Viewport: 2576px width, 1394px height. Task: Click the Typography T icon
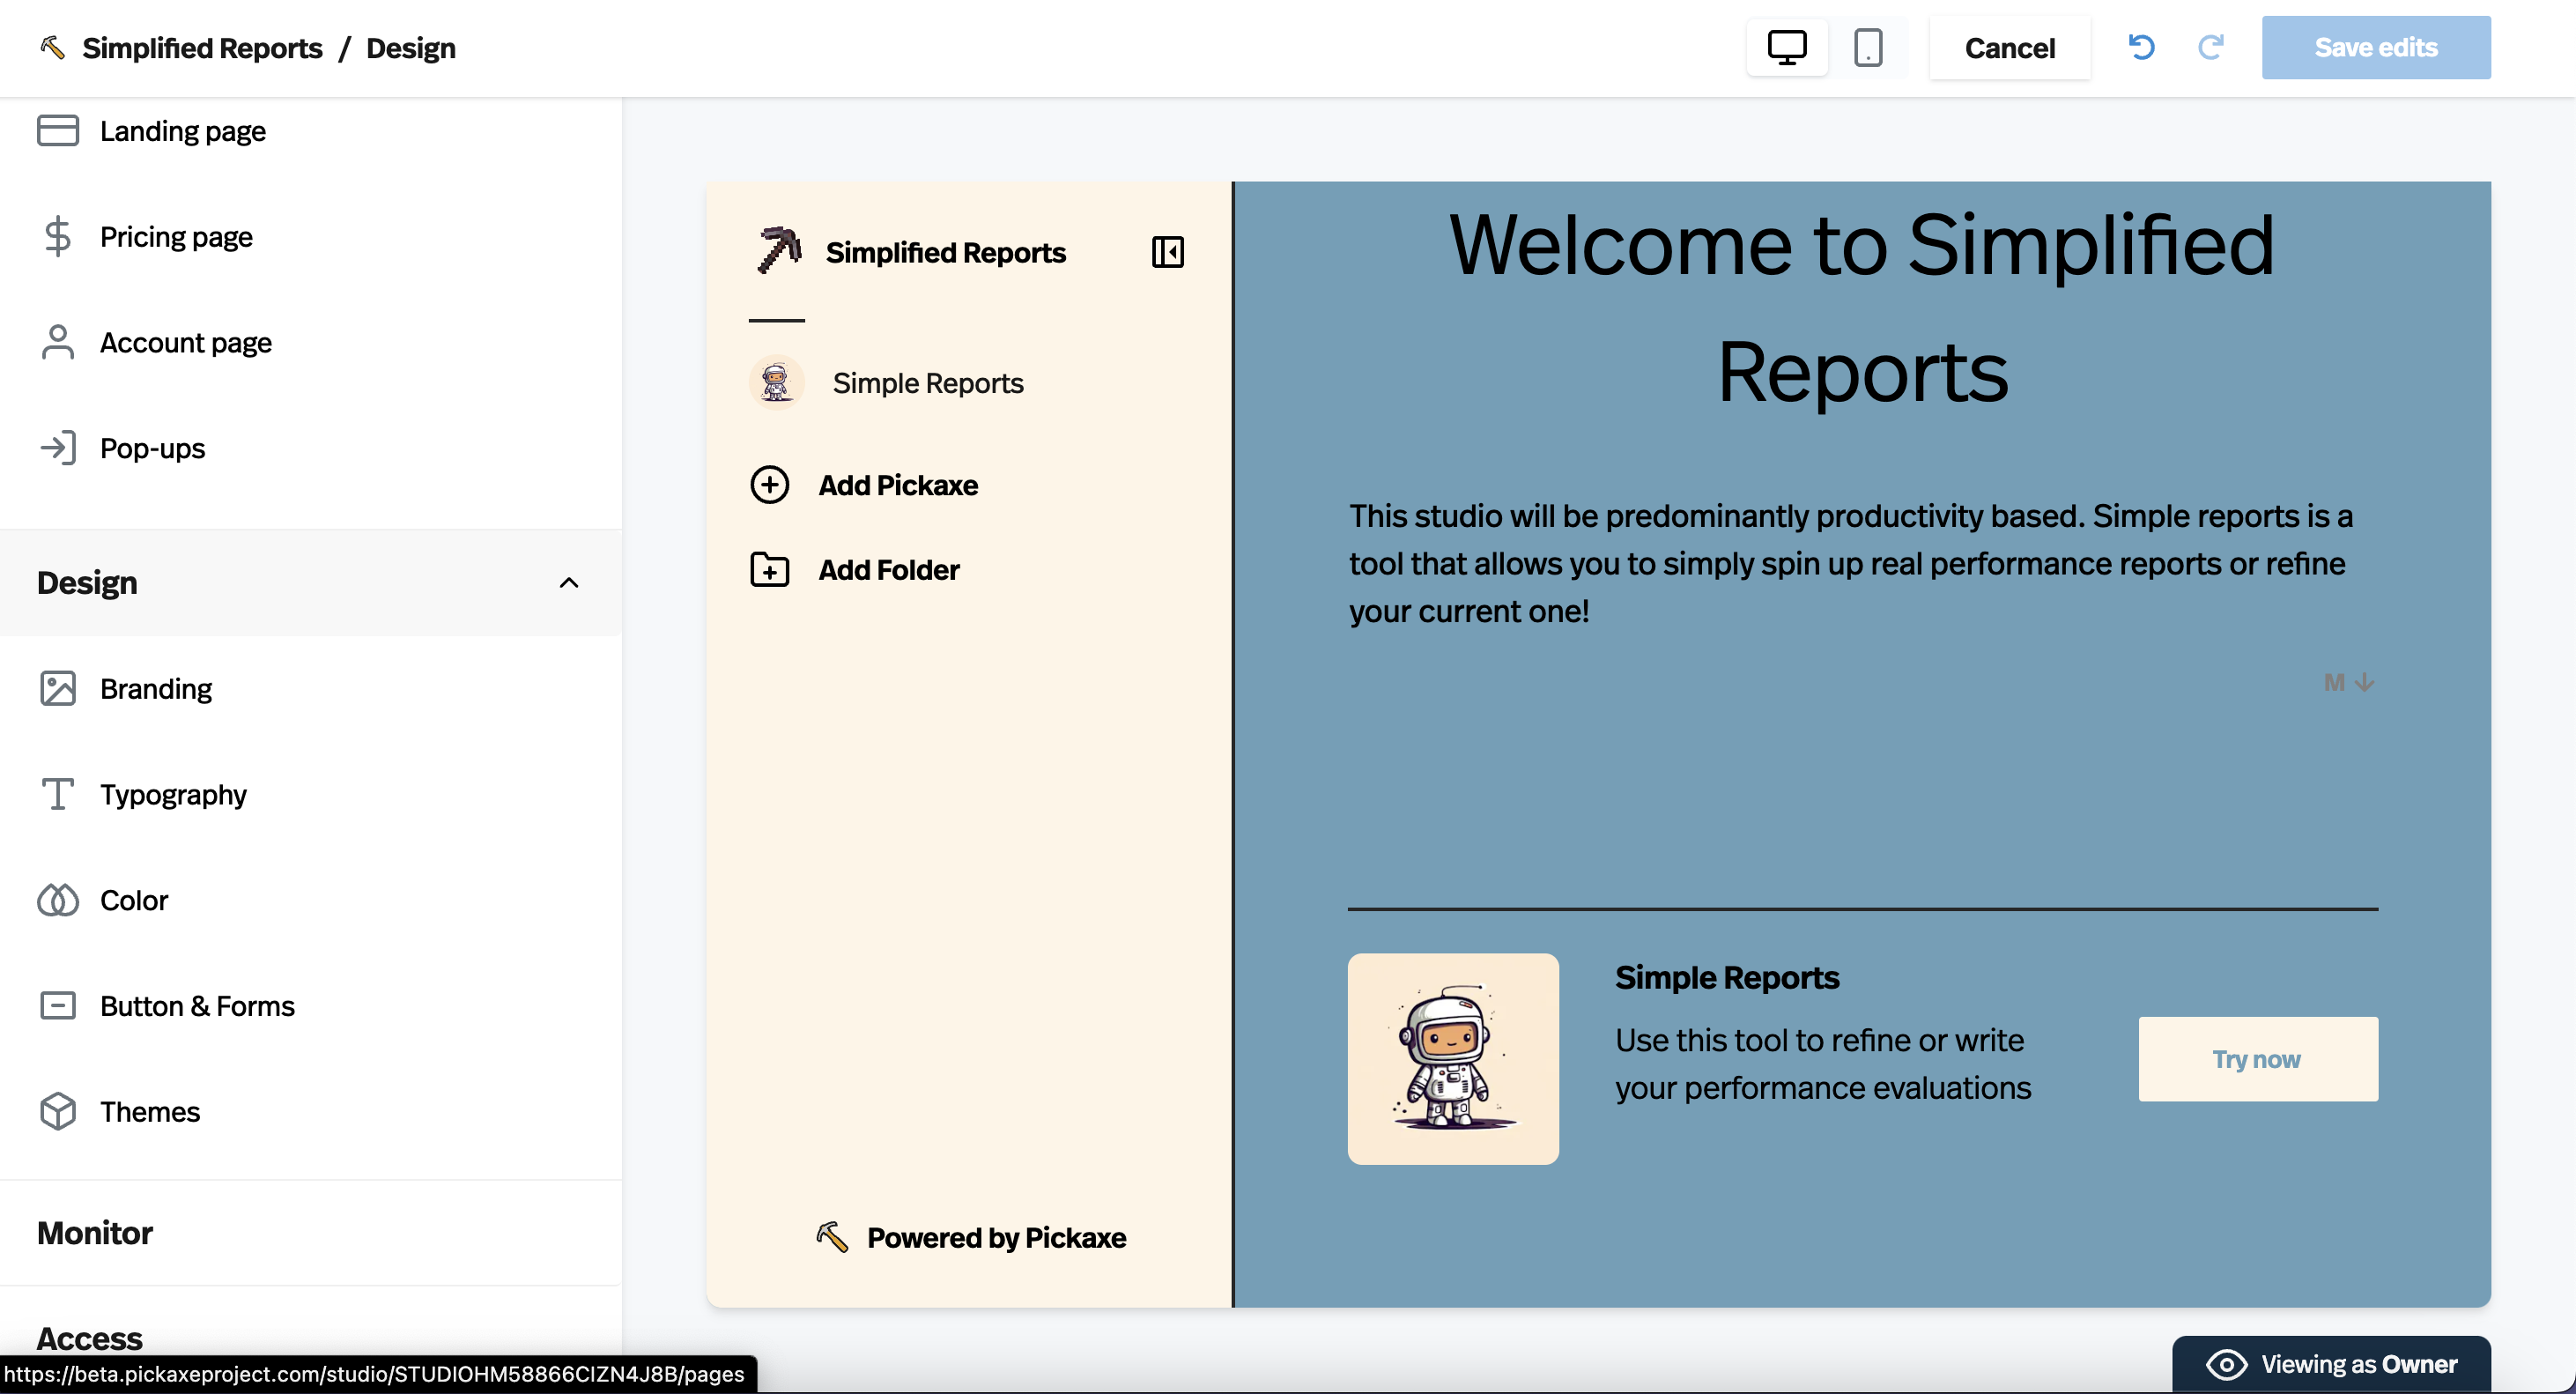click(58, 794)
